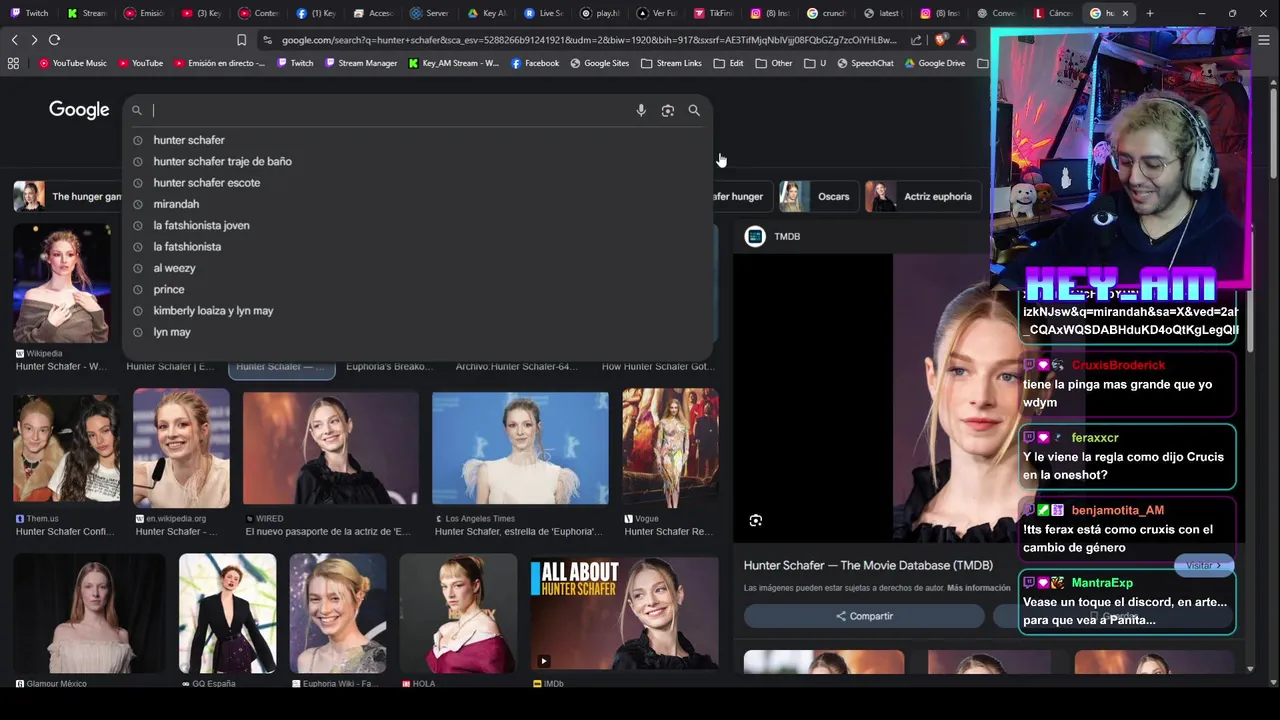This screenshot has width=1280, height=720.
Task: Open the YouTube Music bookmark
Action: (x=72, y=63)
